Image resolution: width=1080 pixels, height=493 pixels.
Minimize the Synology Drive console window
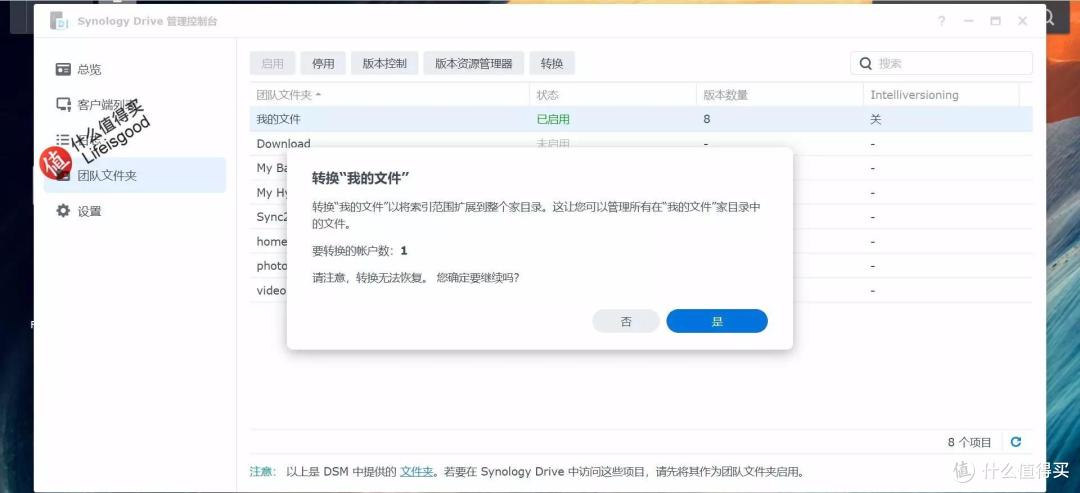click(x=969, y=21)
